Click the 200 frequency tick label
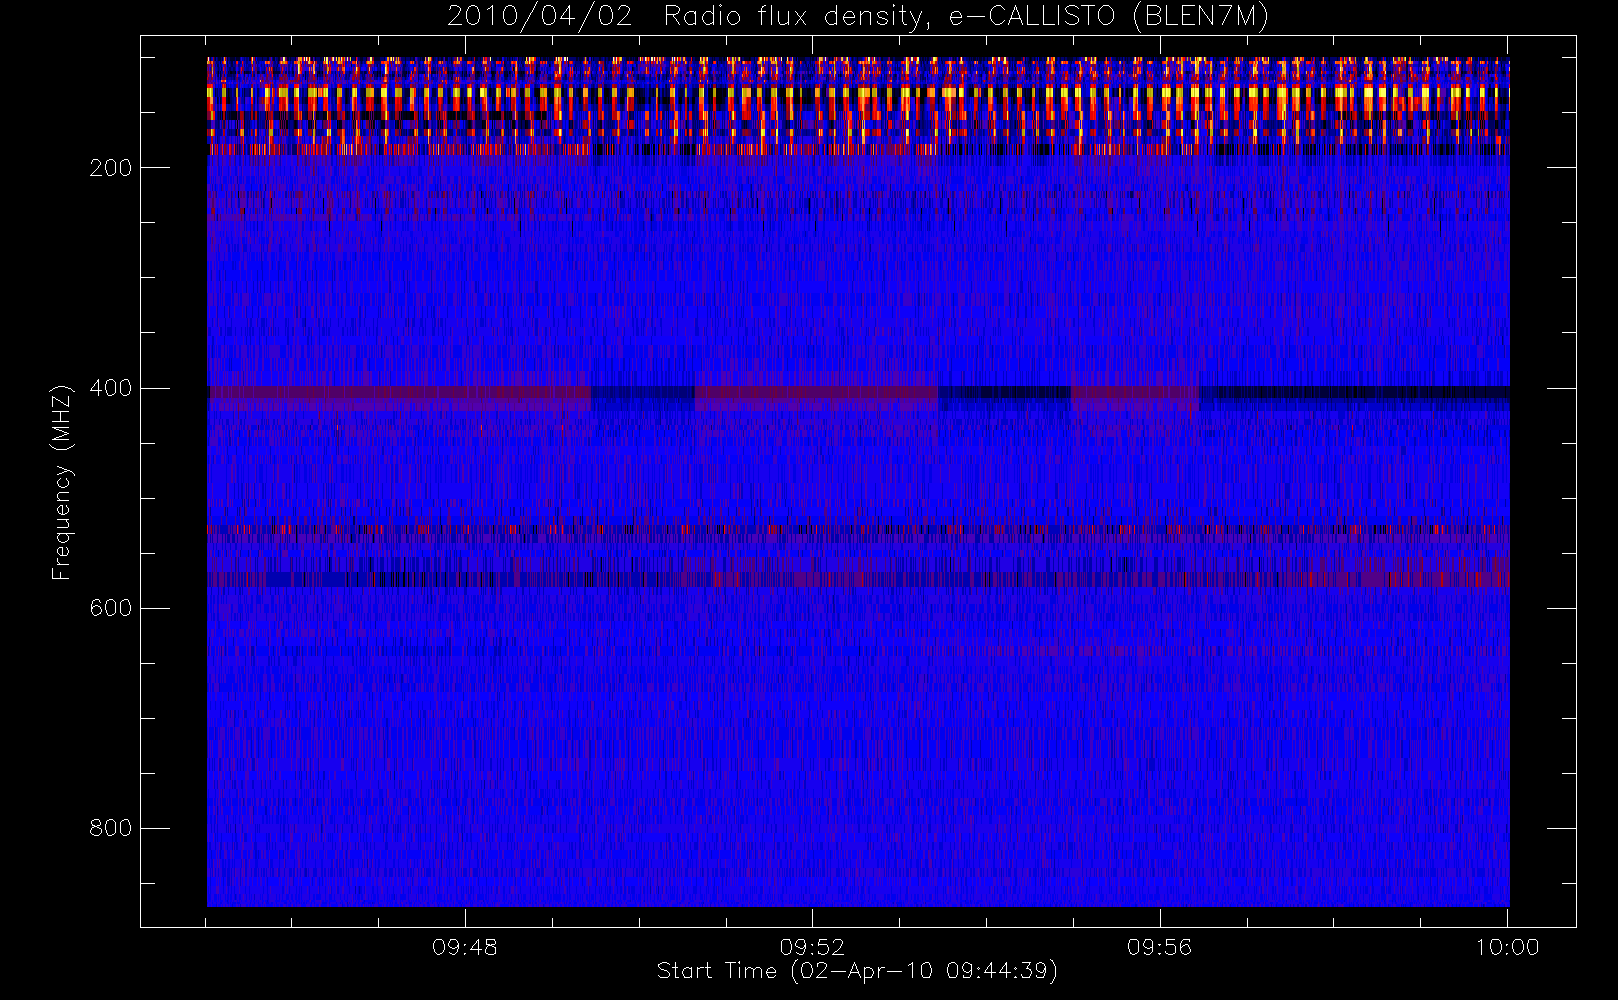 (x=111, y=168)
